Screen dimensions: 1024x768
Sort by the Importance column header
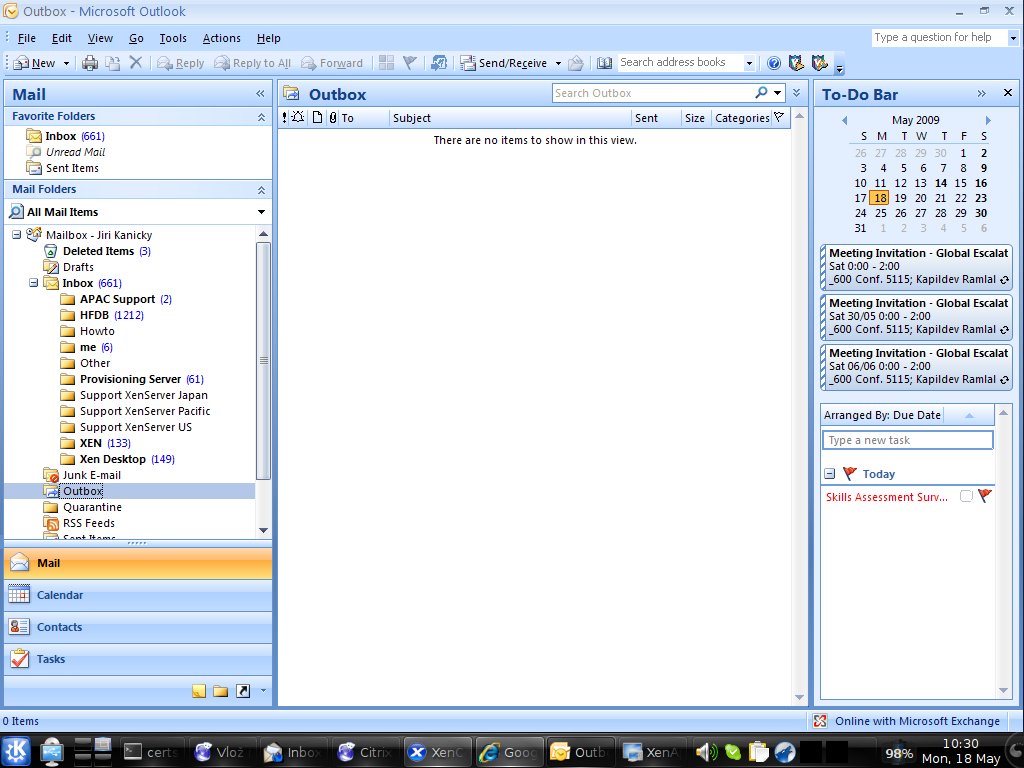284,118
